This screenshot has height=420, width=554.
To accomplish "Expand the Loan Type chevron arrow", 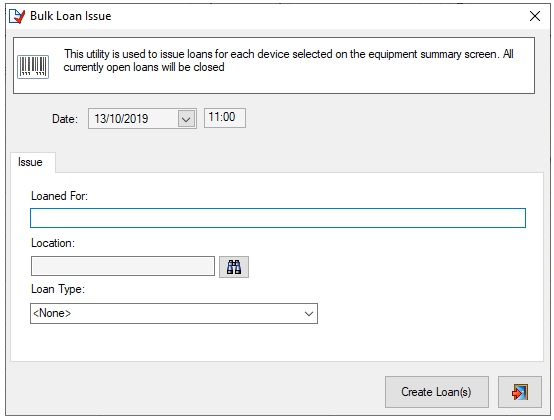I will pos(309,313).
